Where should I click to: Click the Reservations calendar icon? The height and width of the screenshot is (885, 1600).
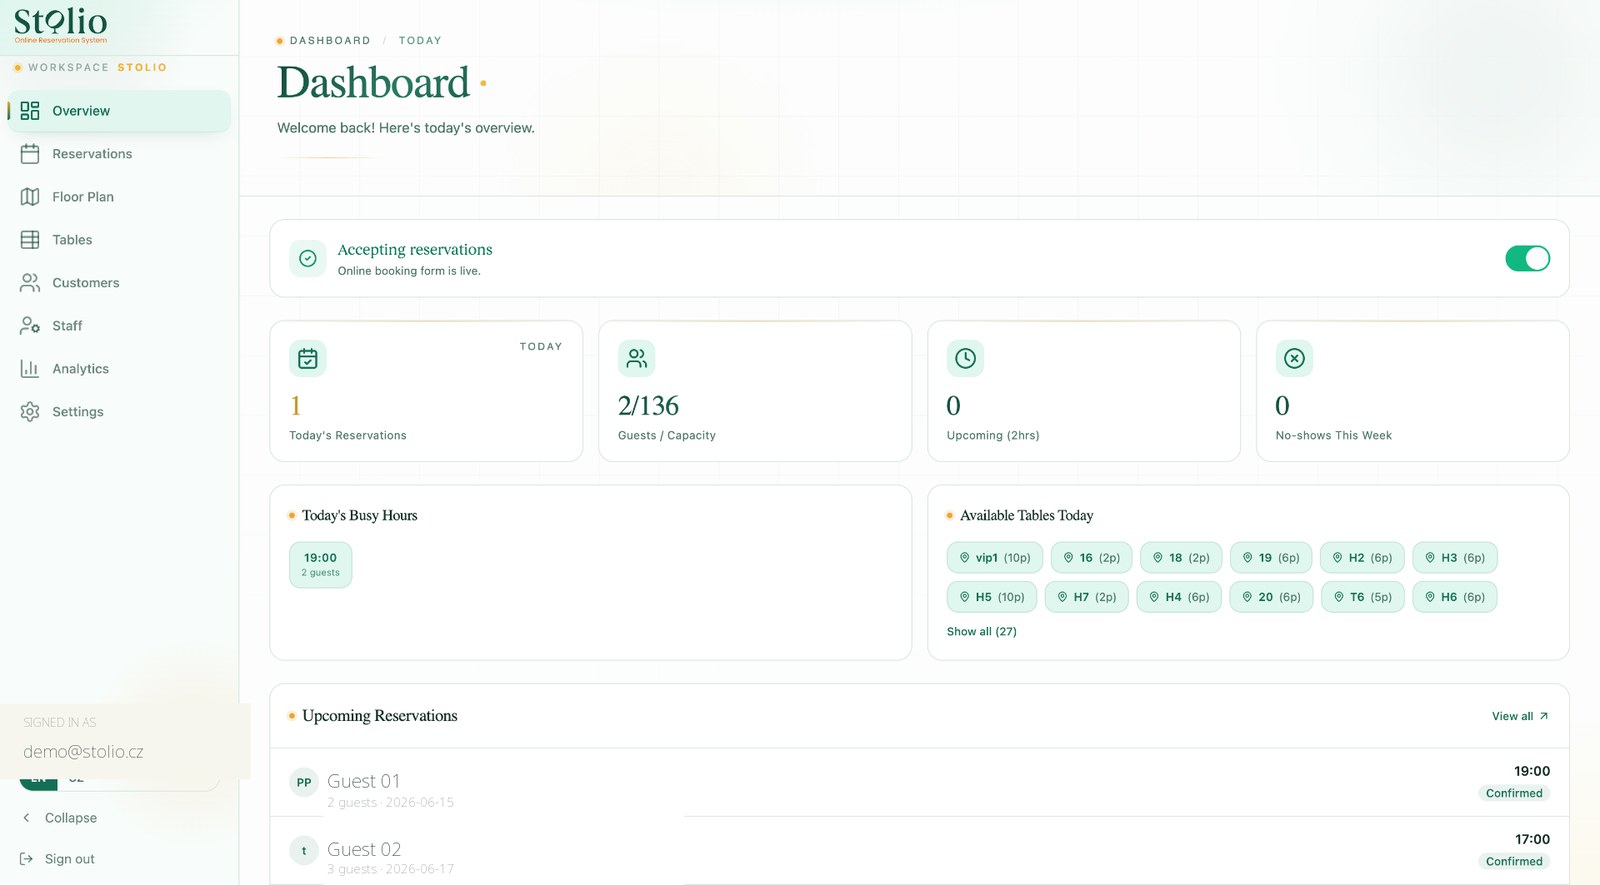coord(30,154)
